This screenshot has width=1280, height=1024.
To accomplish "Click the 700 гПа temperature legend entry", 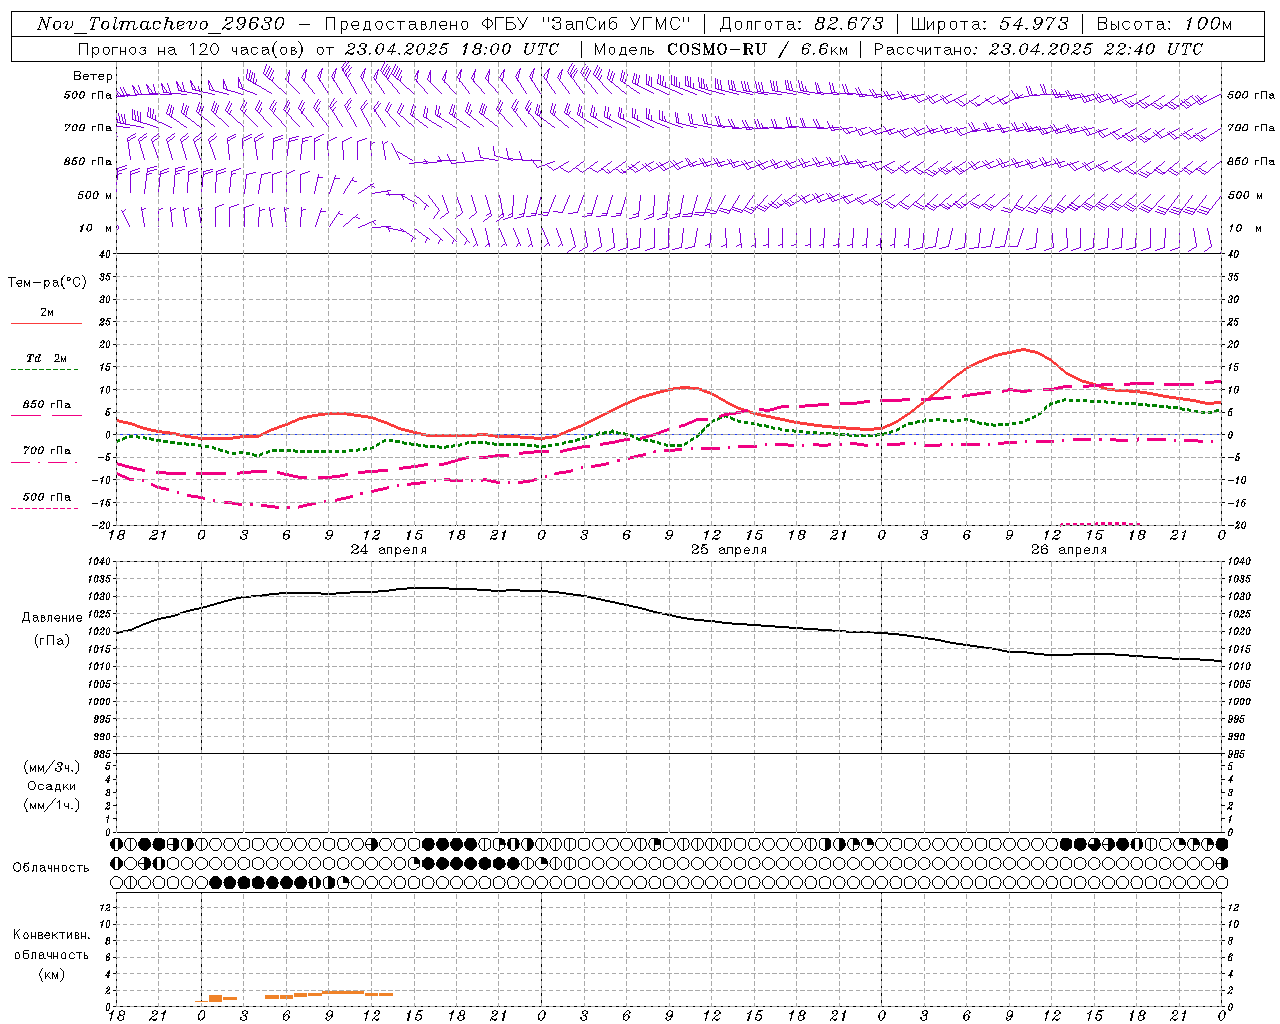I will tap(46, 455).
